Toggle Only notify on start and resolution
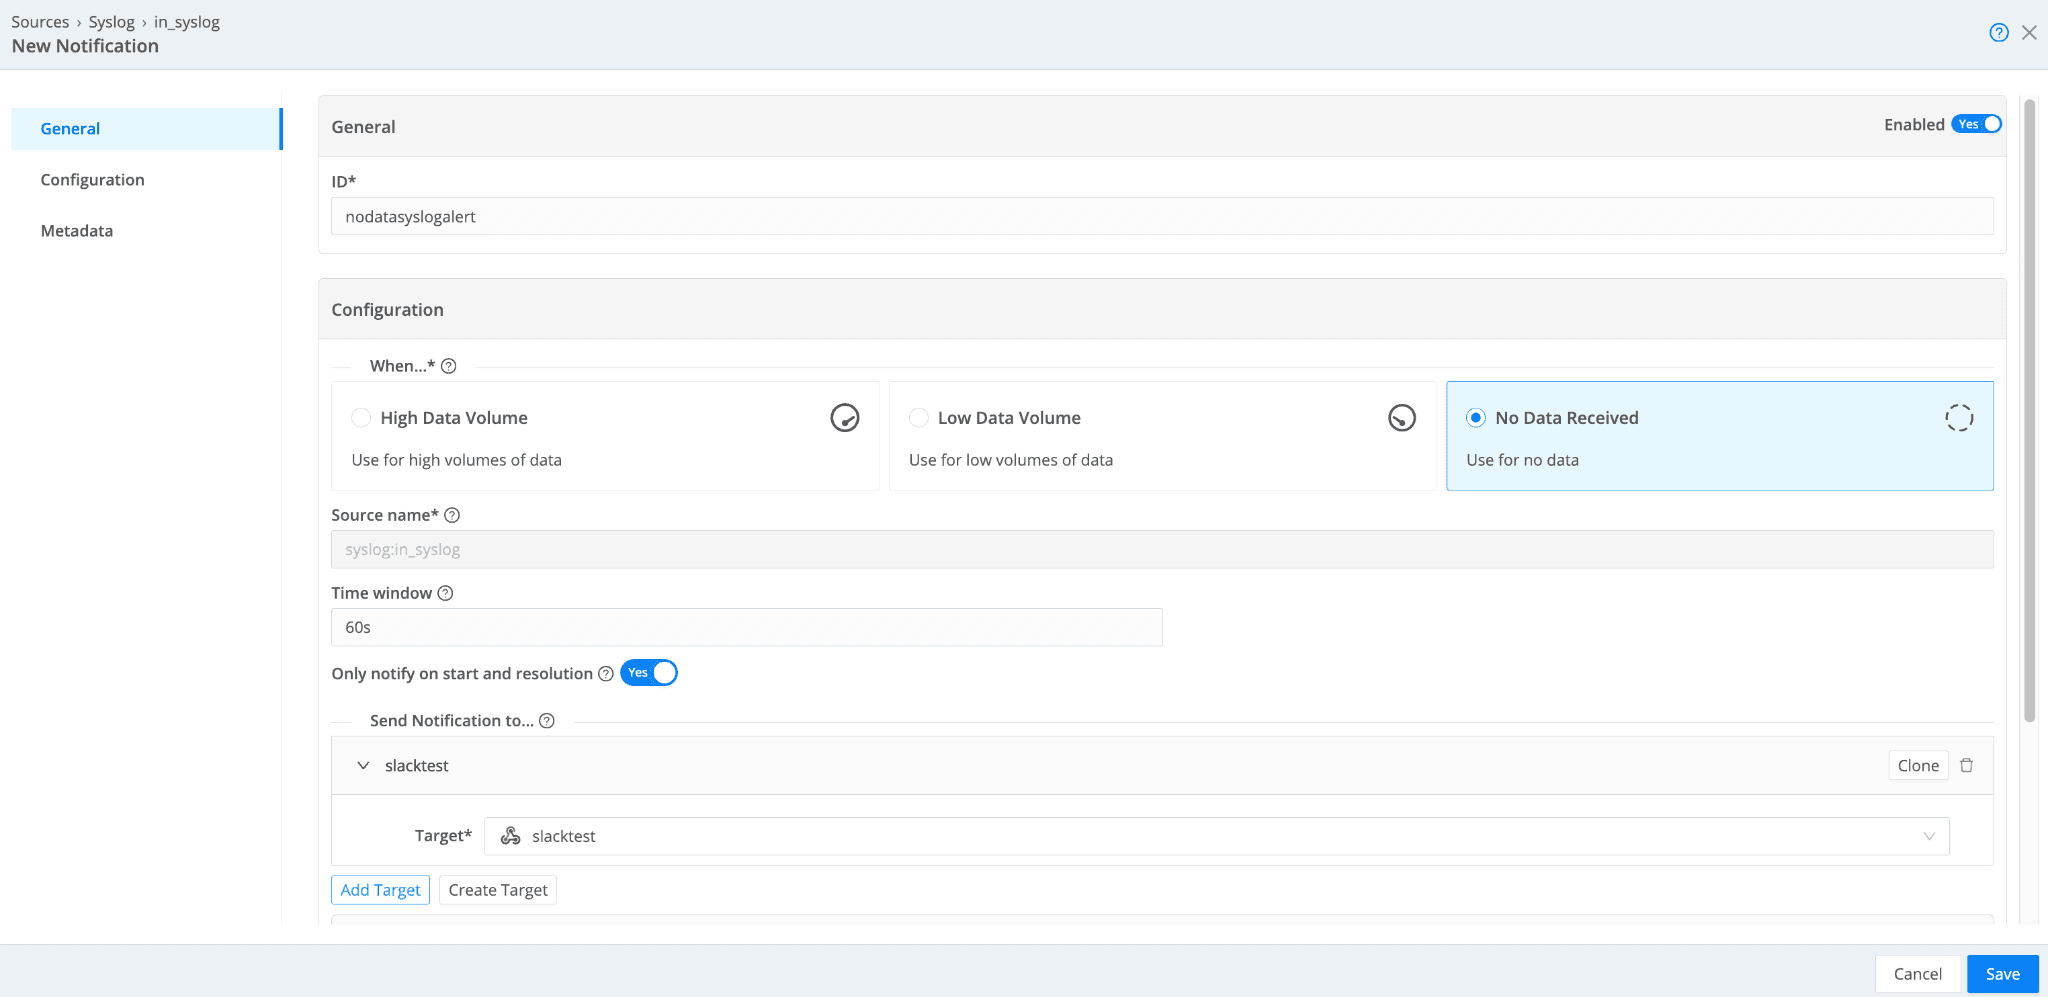Screen dimensions: 2048x997 point(649,673)
